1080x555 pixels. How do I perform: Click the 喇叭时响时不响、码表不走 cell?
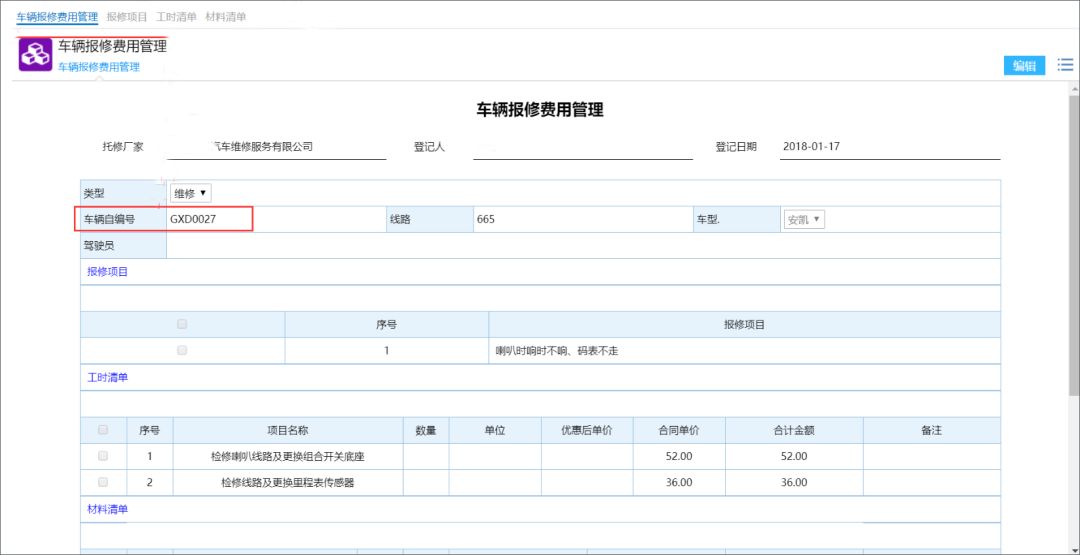pos(744,350)
